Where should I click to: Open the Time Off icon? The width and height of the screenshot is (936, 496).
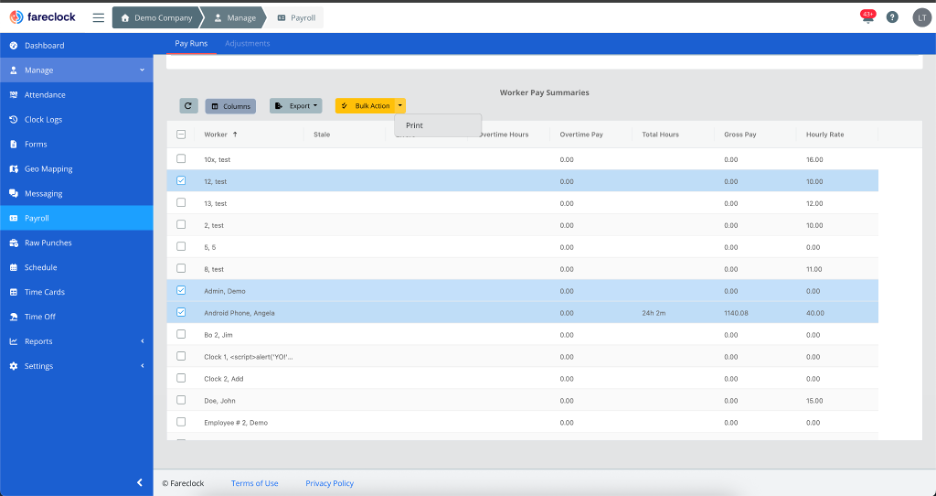pos(13,317)
